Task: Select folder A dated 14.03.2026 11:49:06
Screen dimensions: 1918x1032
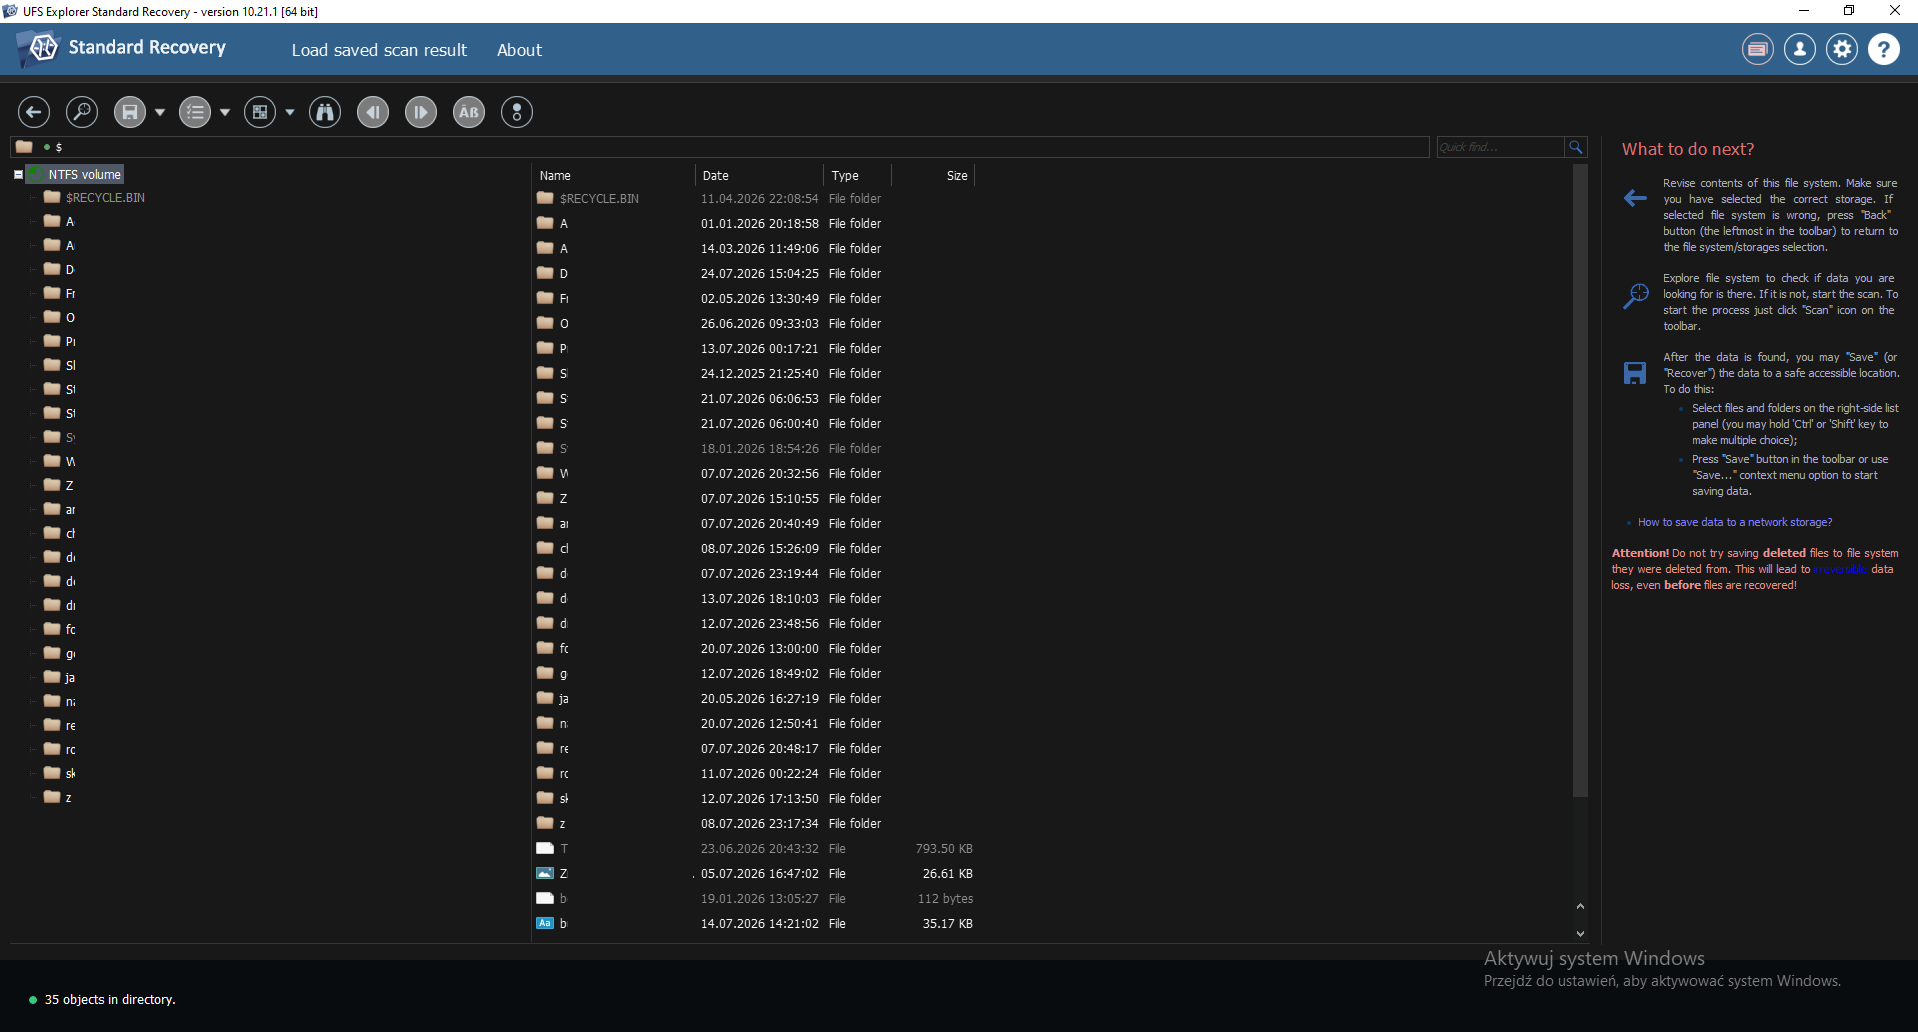Action: [755, 249]
